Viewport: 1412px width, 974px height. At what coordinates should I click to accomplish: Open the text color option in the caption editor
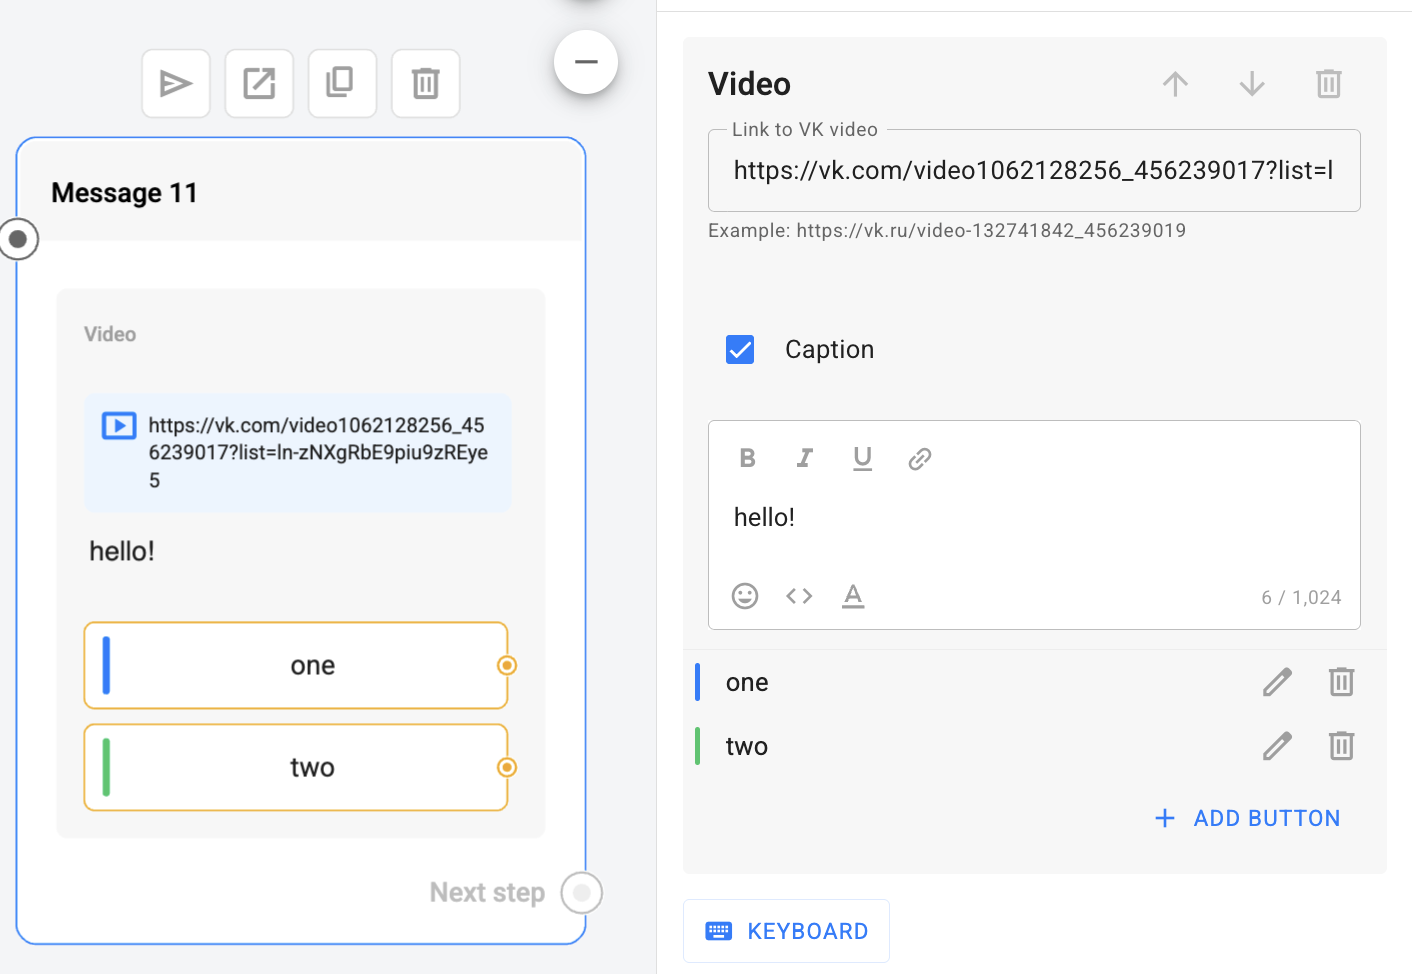853,596
